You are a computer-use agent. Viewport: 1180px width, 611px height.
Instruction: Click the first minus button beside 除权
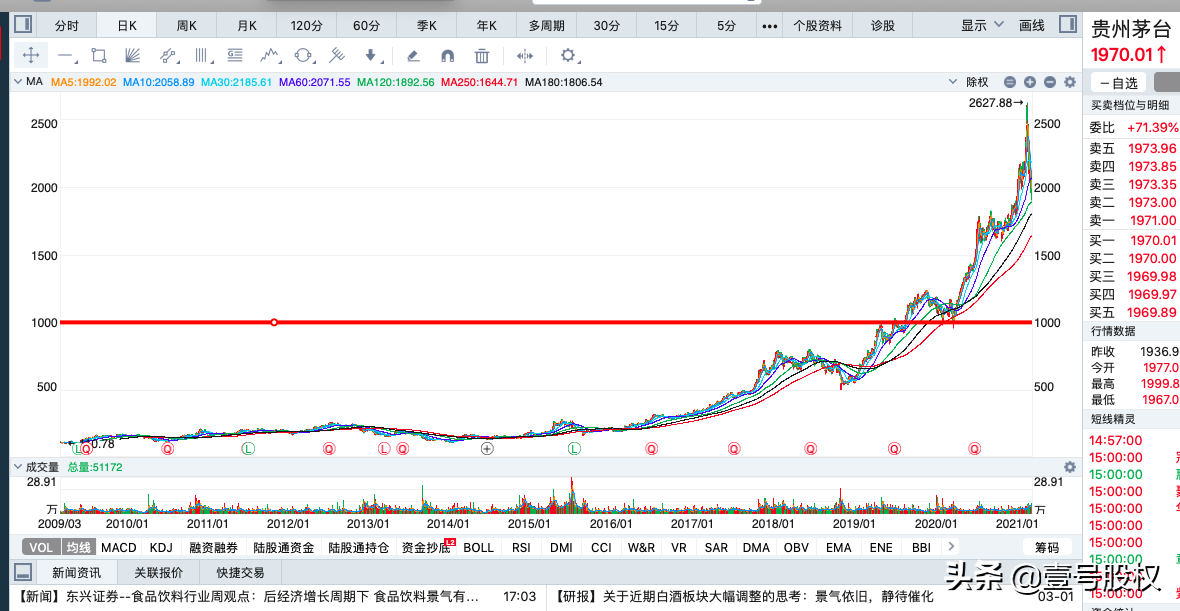1010,82
